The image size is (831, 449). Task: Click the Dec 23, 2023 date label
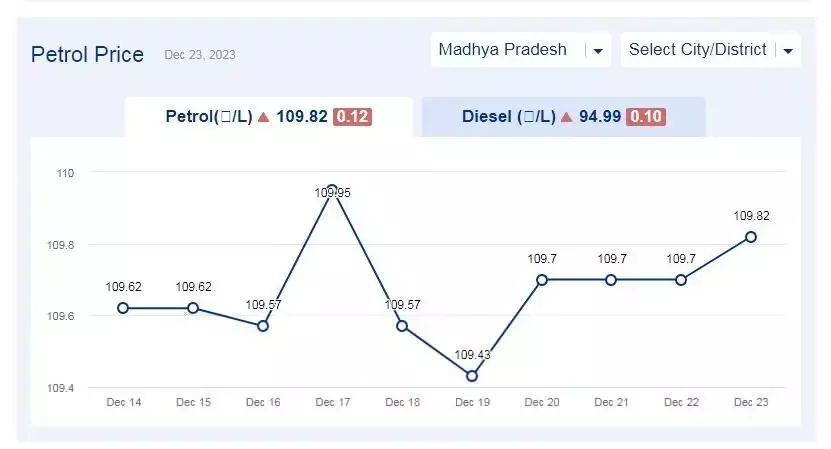200,55
